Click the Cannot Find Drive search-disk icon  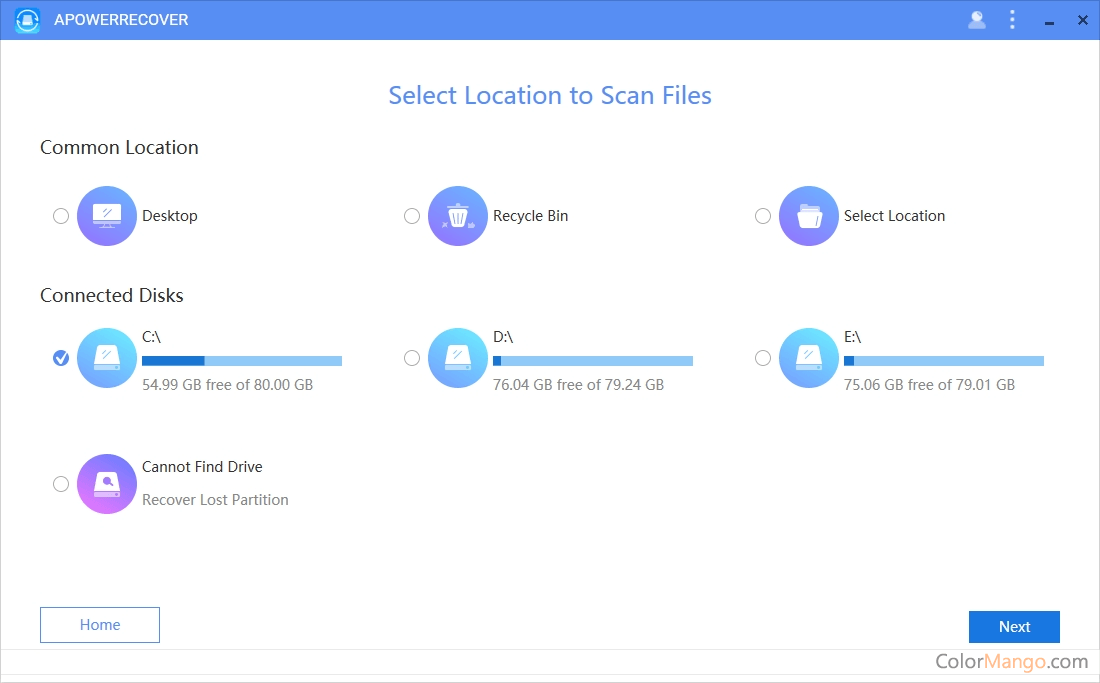coord(107,484)
